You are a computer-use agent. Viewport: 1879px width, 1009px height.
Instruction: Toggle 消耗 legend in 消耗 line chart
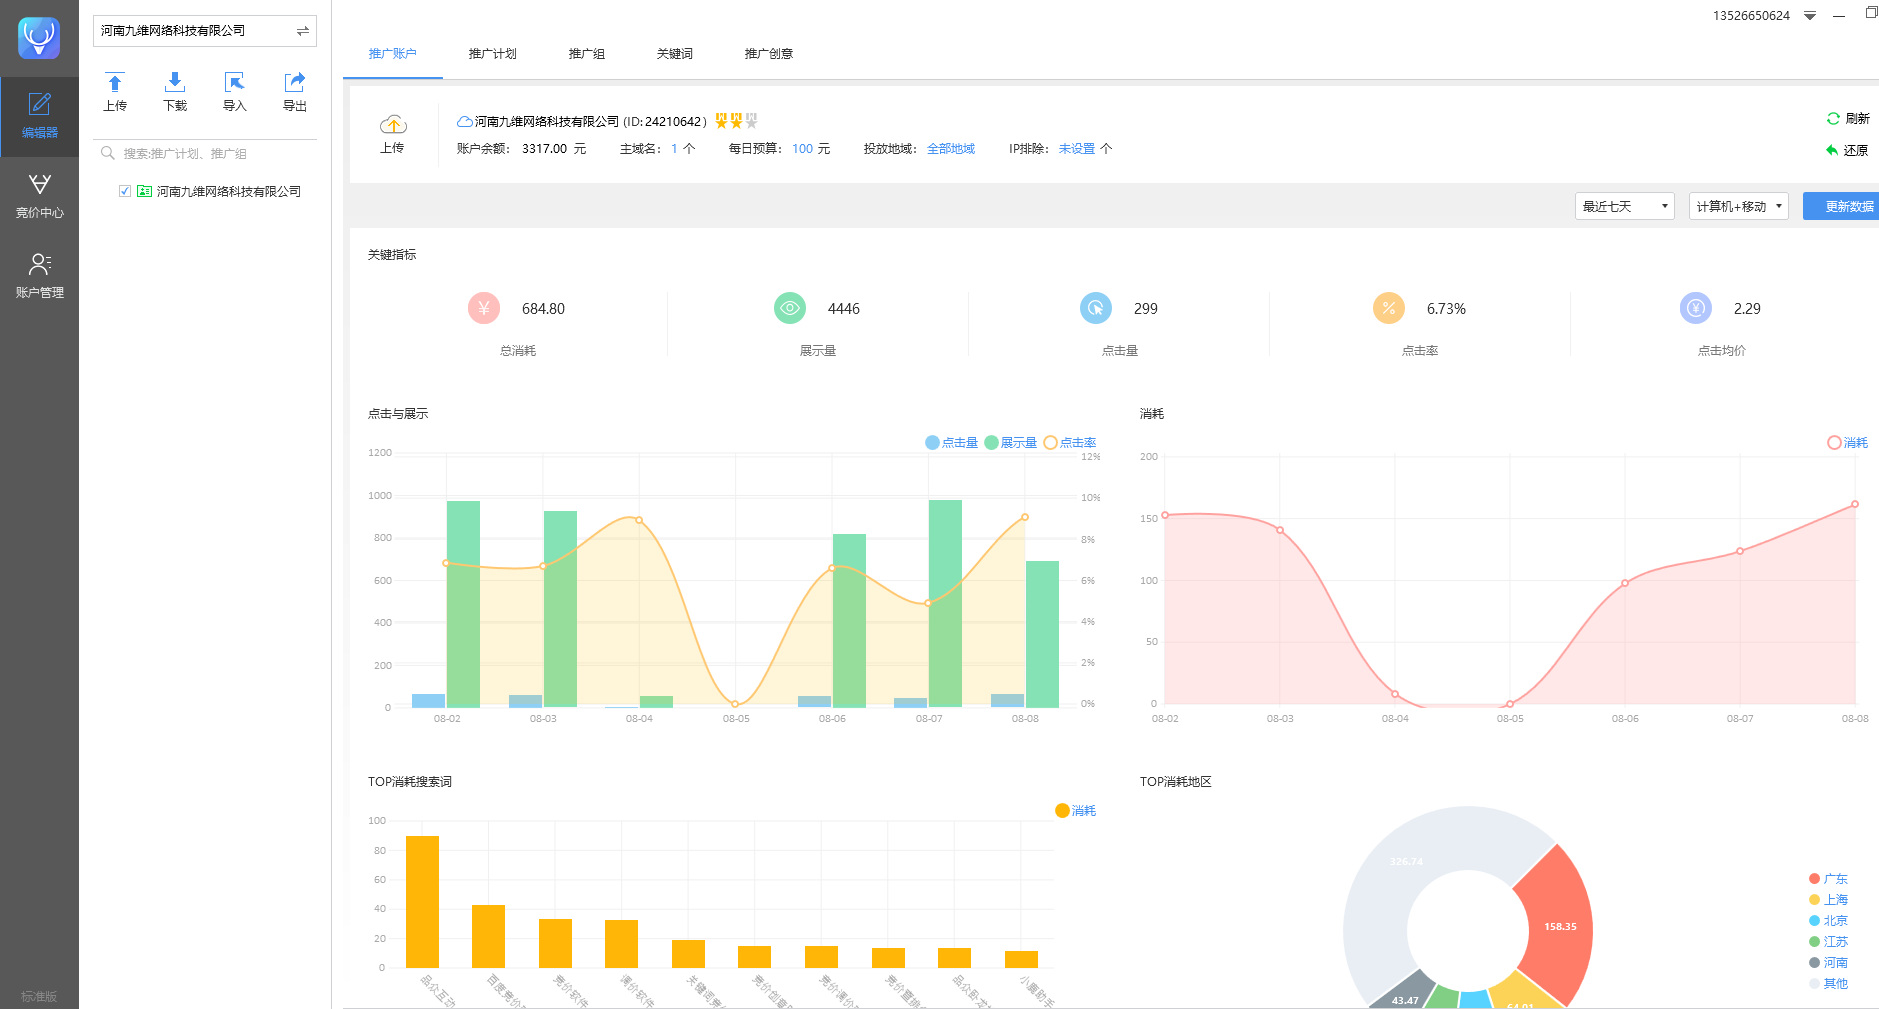click(x=1847, y=443)
